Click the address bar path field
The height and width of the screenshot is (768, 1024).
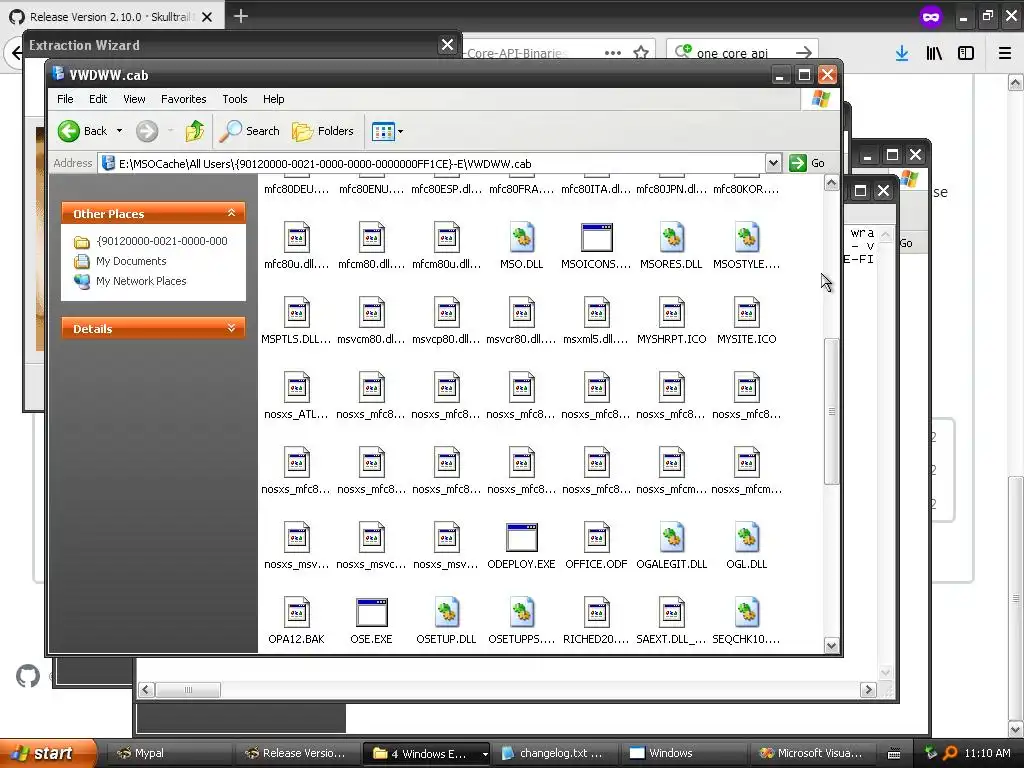coord(433,163)
